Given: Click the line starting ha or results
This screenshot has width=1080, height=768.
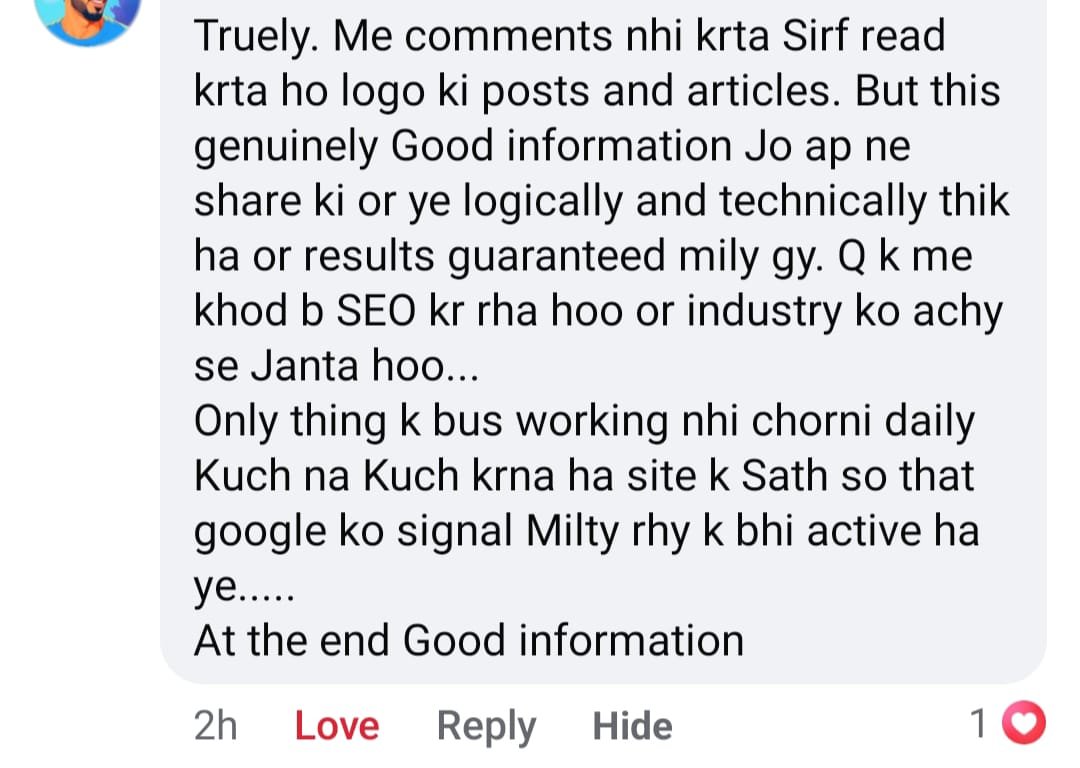Looking at the screenshot, I should 583,257.
